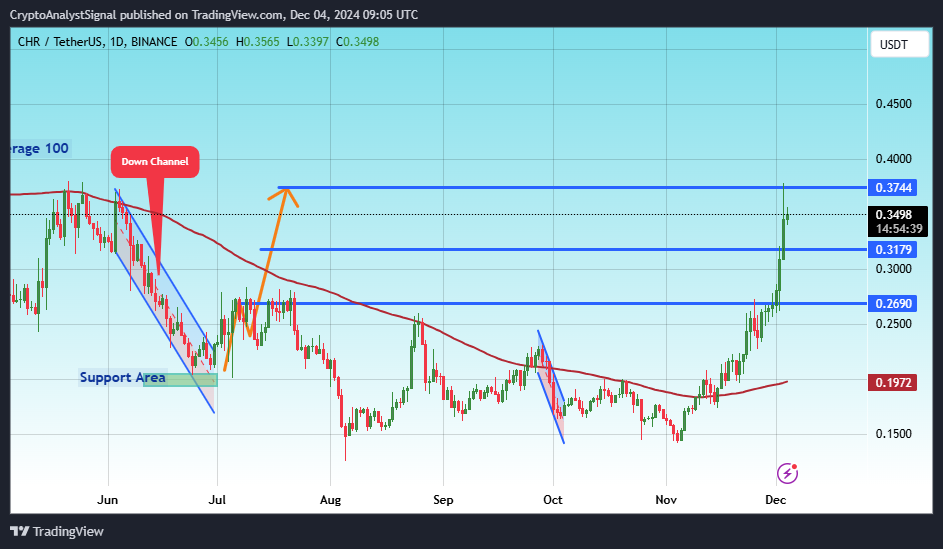
Task: Click the TradingView logo
Action: pos(57,532)
